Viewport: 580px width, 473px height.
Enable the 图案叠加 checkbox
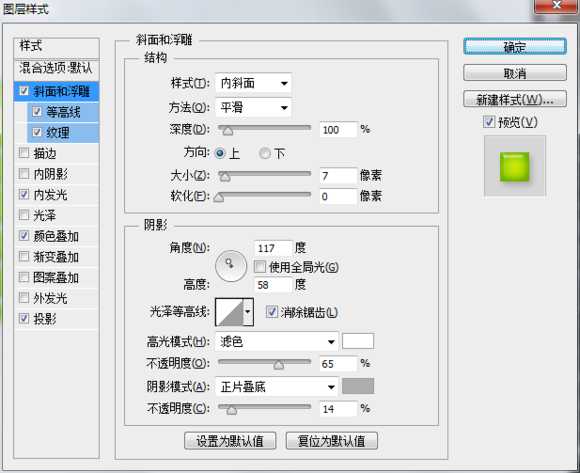point(24,277)
